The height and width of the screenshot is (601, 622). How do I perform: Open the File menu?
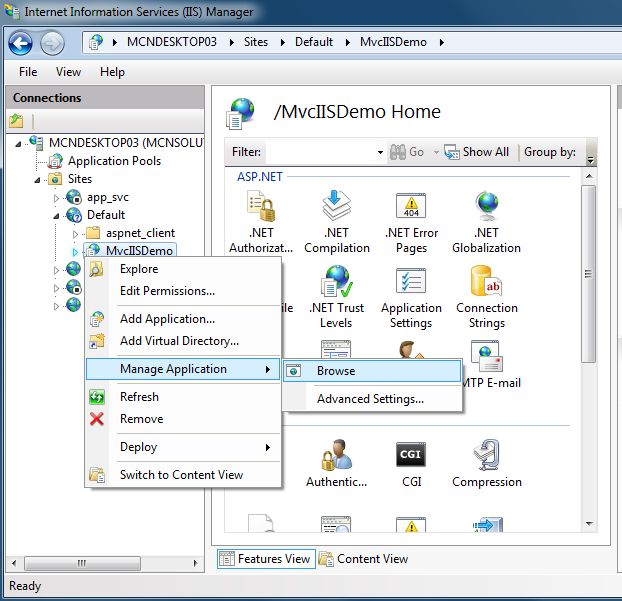[28, 72]
